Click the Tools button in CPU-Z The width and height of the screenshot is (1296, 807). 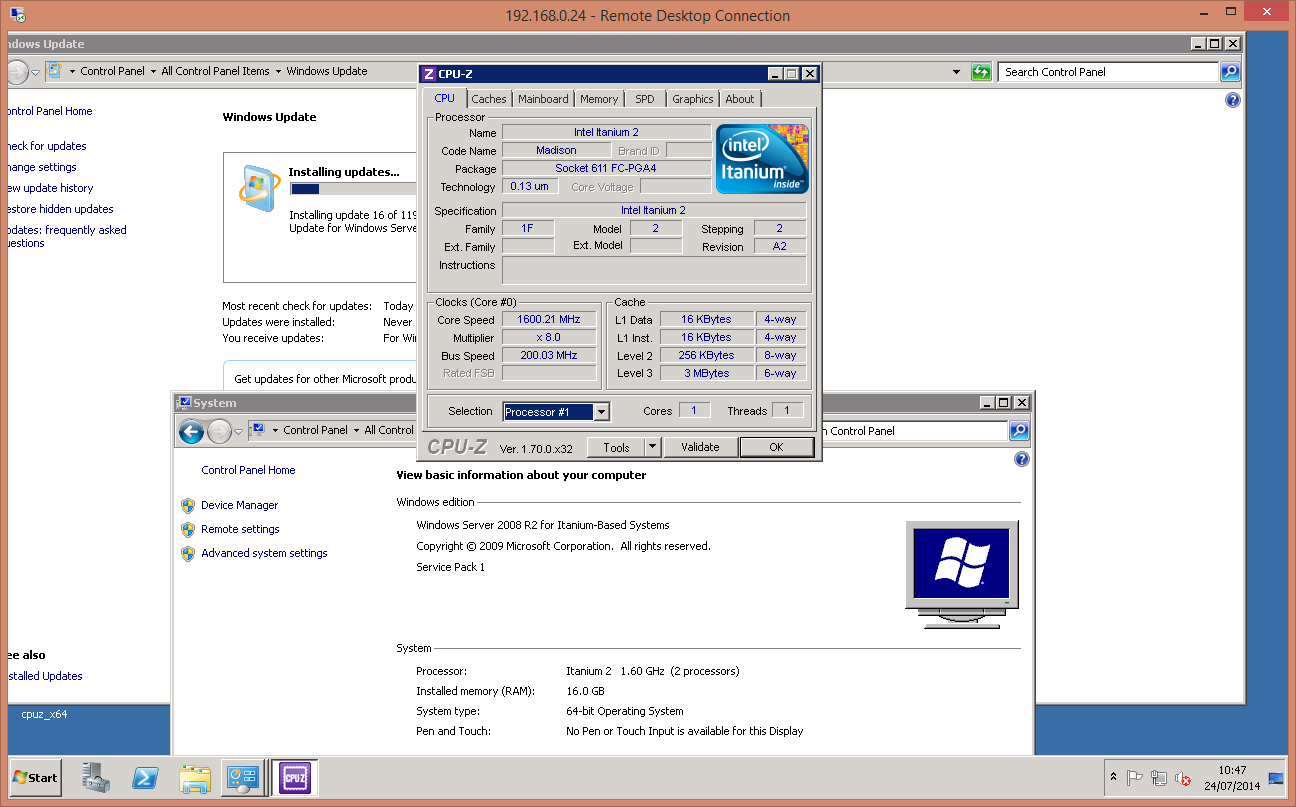(x=616, y=447)
